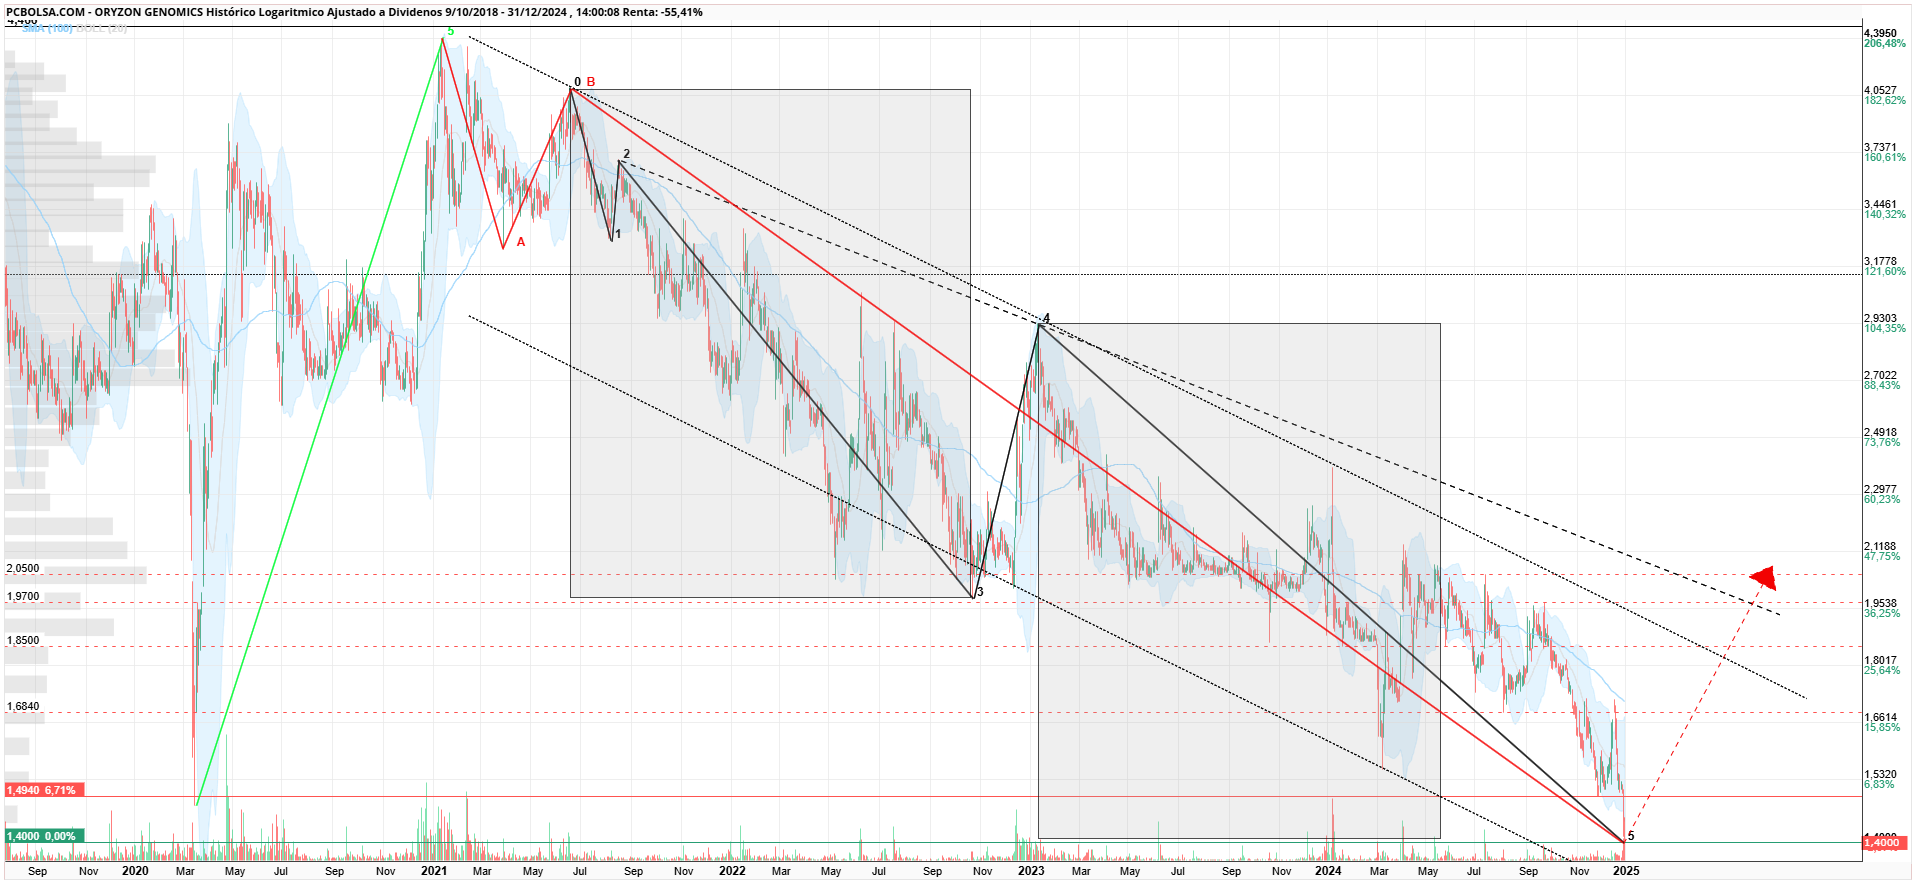This screenshot has width=1916, height=884.
Task: Click the 1,8500 level label
Action: click(23, 640)
